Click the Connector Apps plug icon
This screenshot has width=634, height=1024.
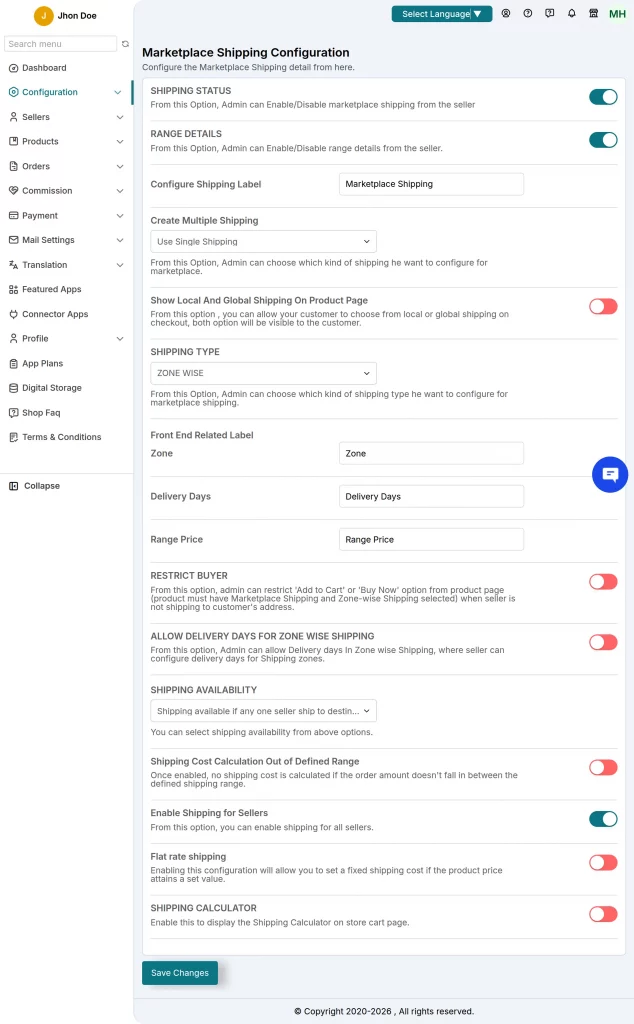[13, 314]
